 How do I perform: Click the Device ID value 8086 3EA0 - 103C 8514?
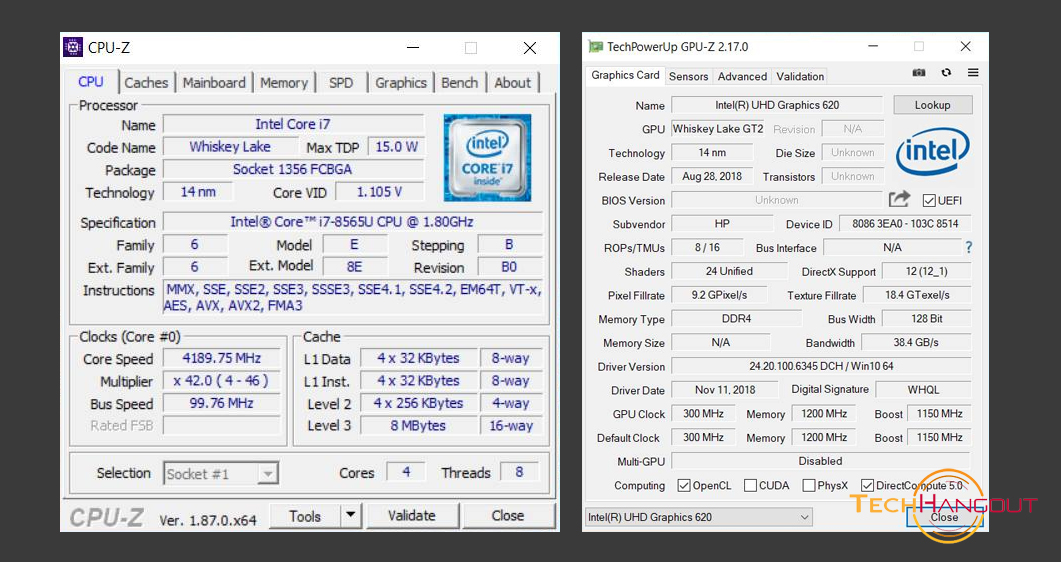click(x=905, y=224)
